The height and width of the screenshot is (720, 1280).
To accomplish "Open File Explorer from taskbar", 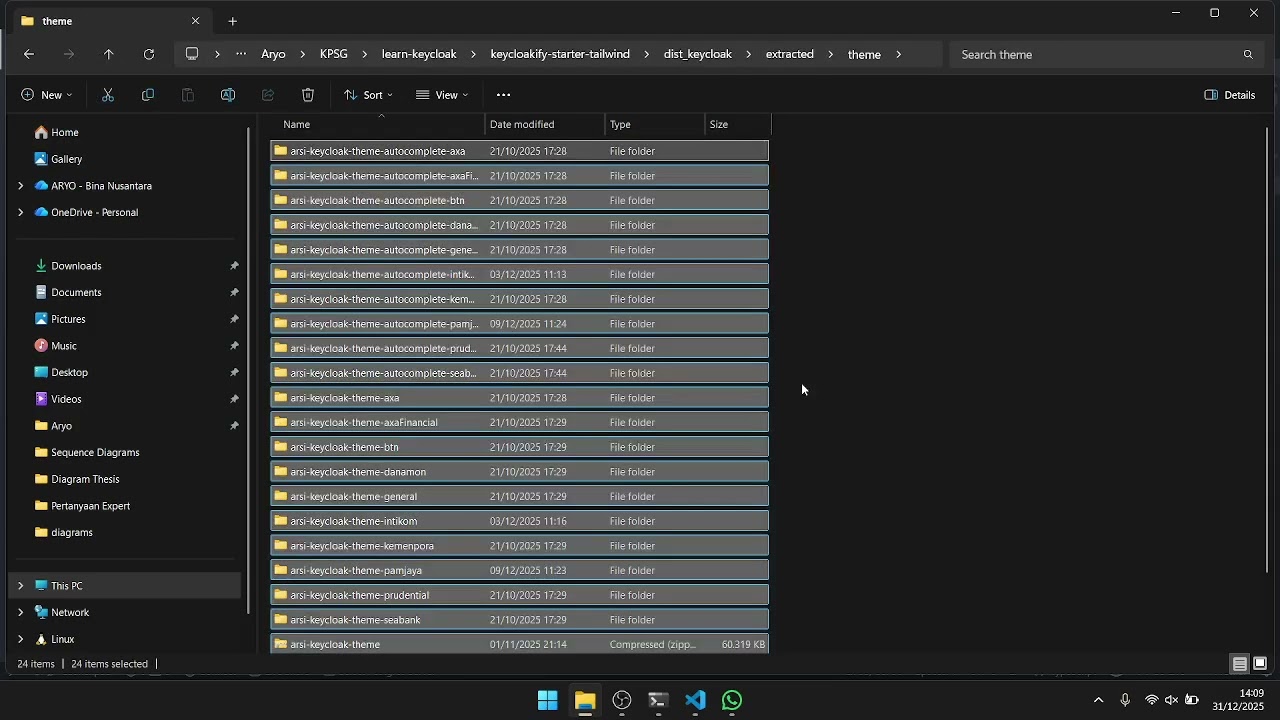I will click(585, 701).
